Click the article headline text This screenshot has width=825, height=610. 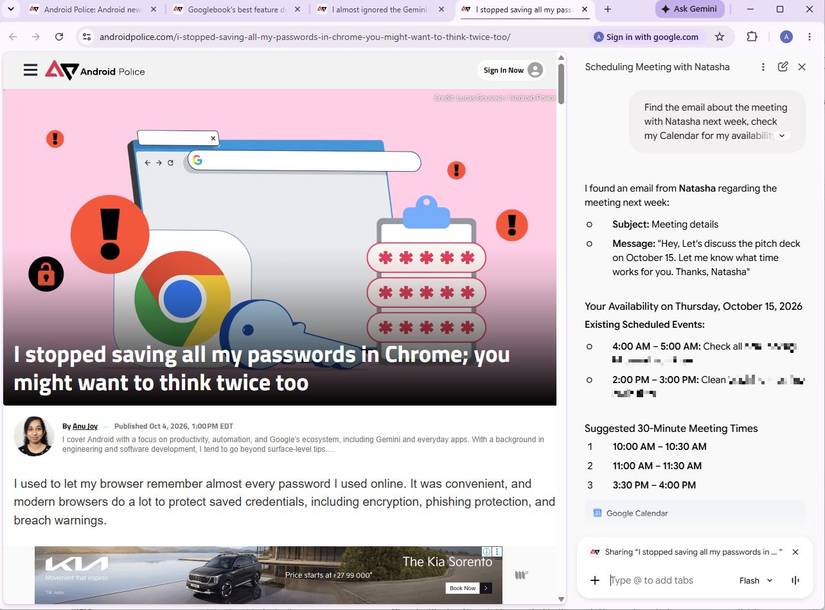point(261,368)
